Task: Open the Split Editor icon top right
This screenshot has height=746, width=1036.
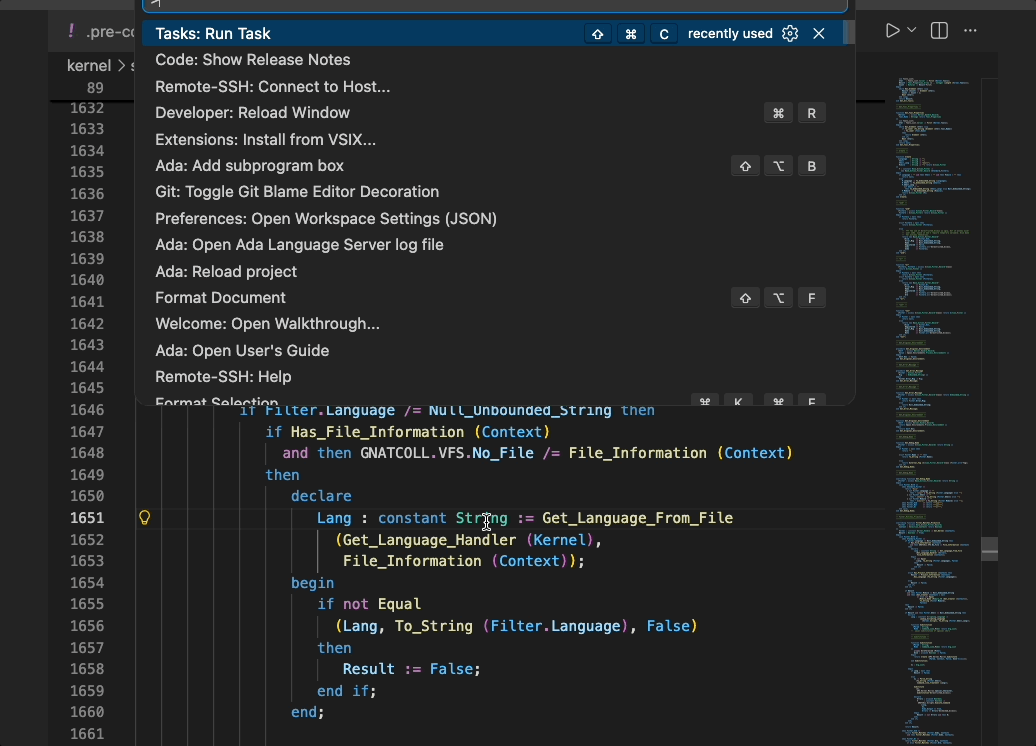Action: click(938, 31)
